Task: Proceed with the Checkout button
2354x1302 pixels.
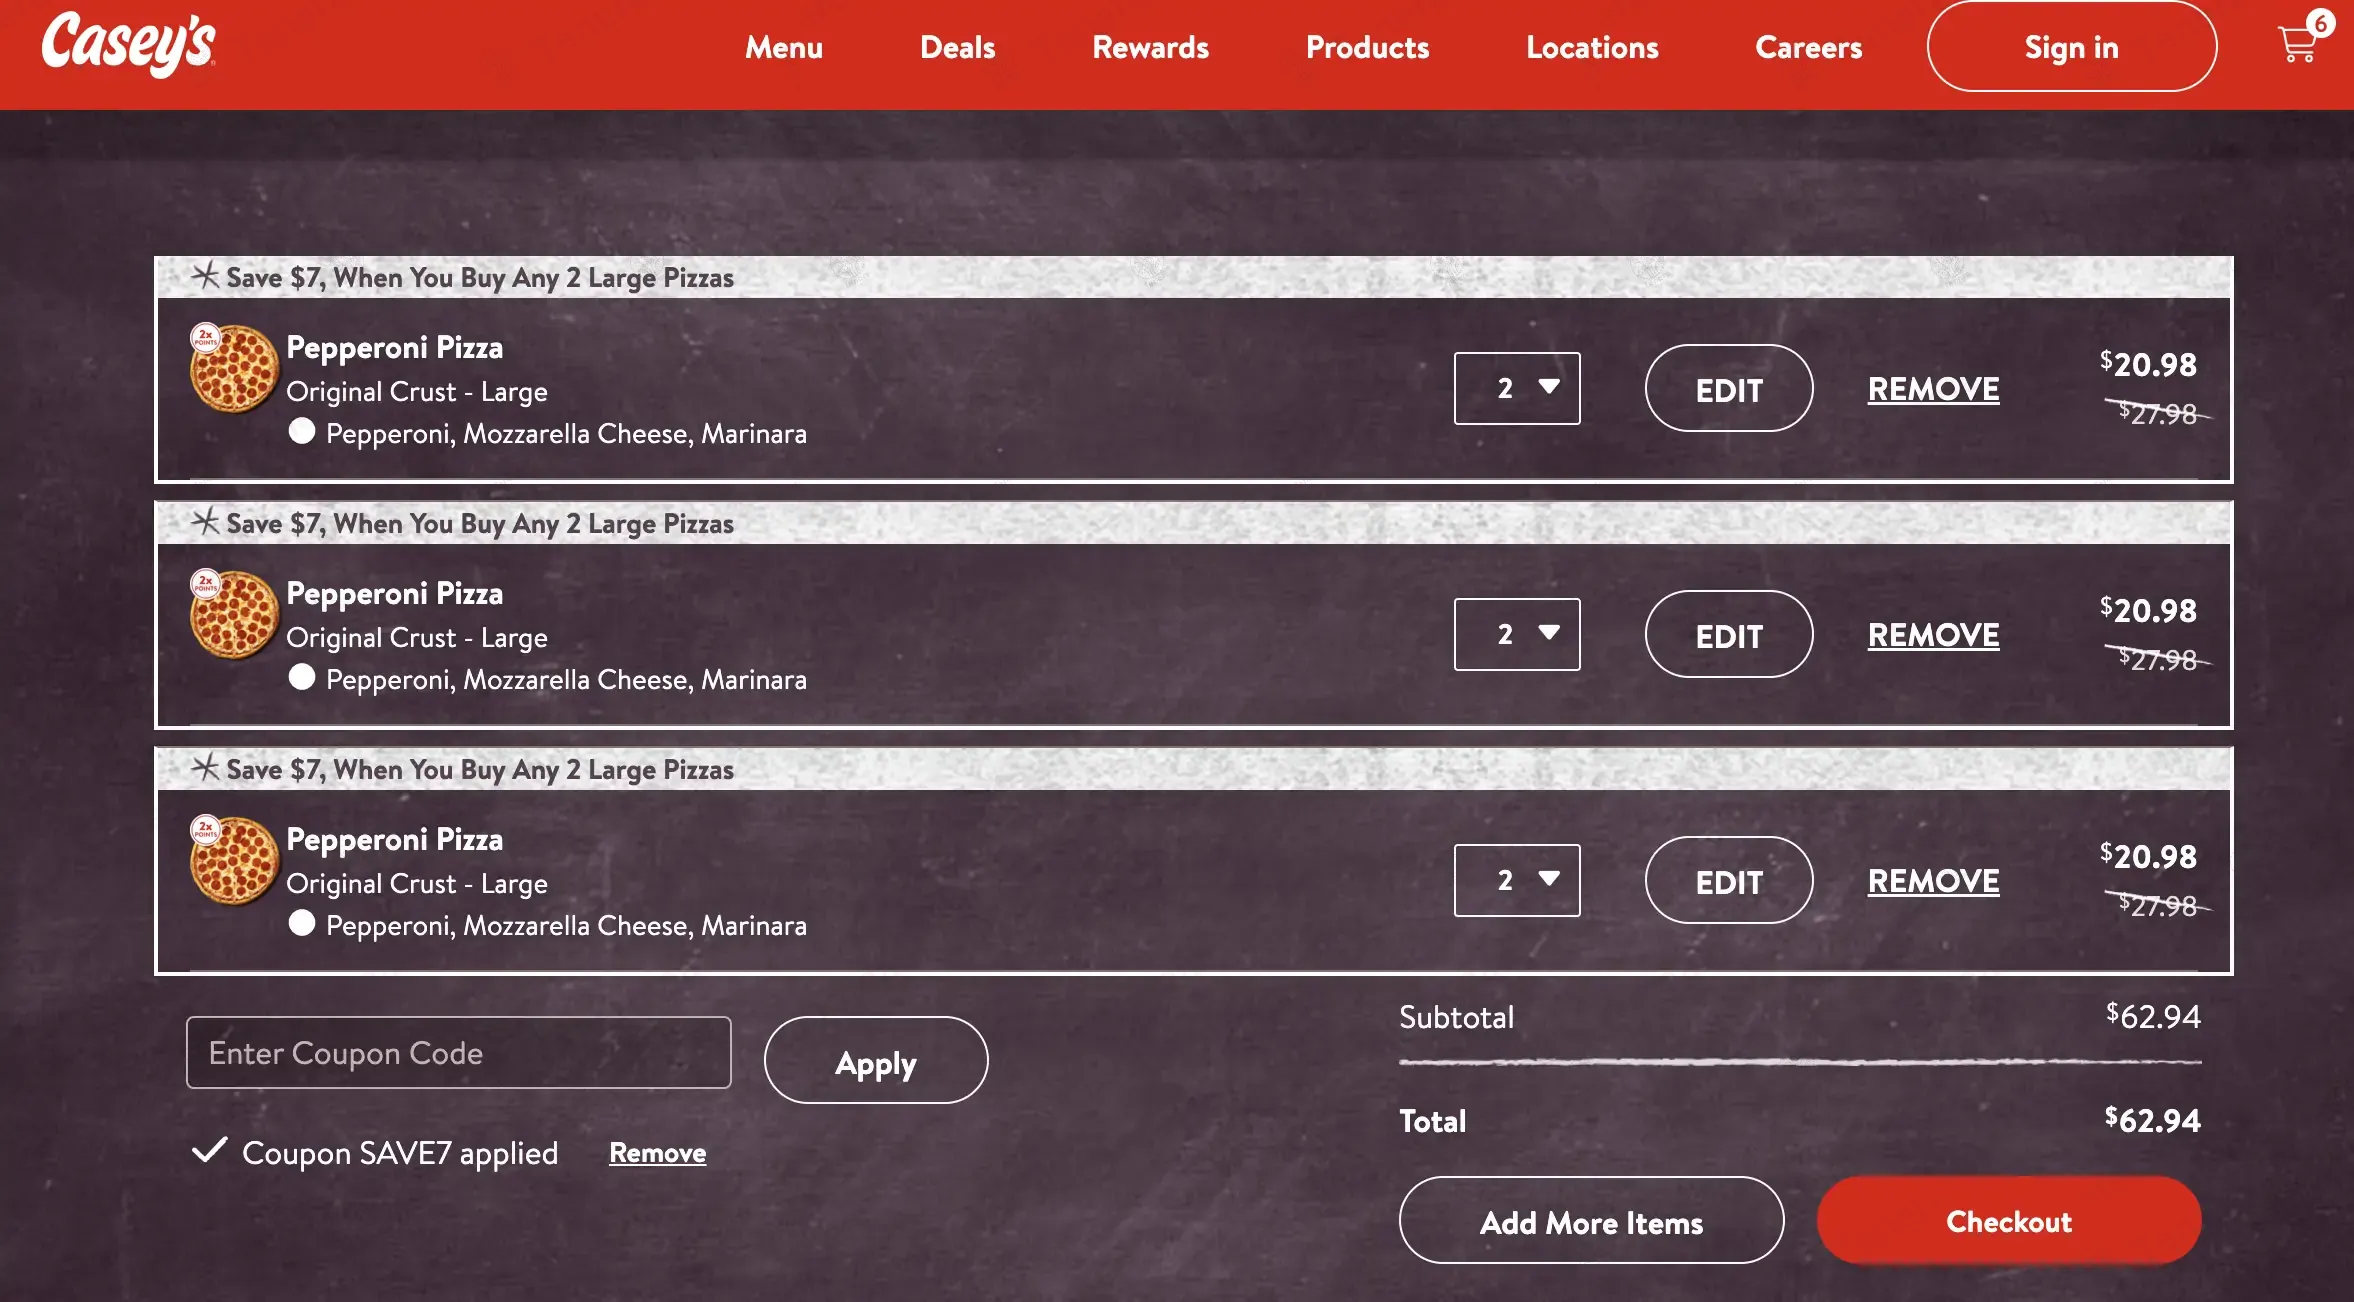Action: (x=2009, y=1221)
